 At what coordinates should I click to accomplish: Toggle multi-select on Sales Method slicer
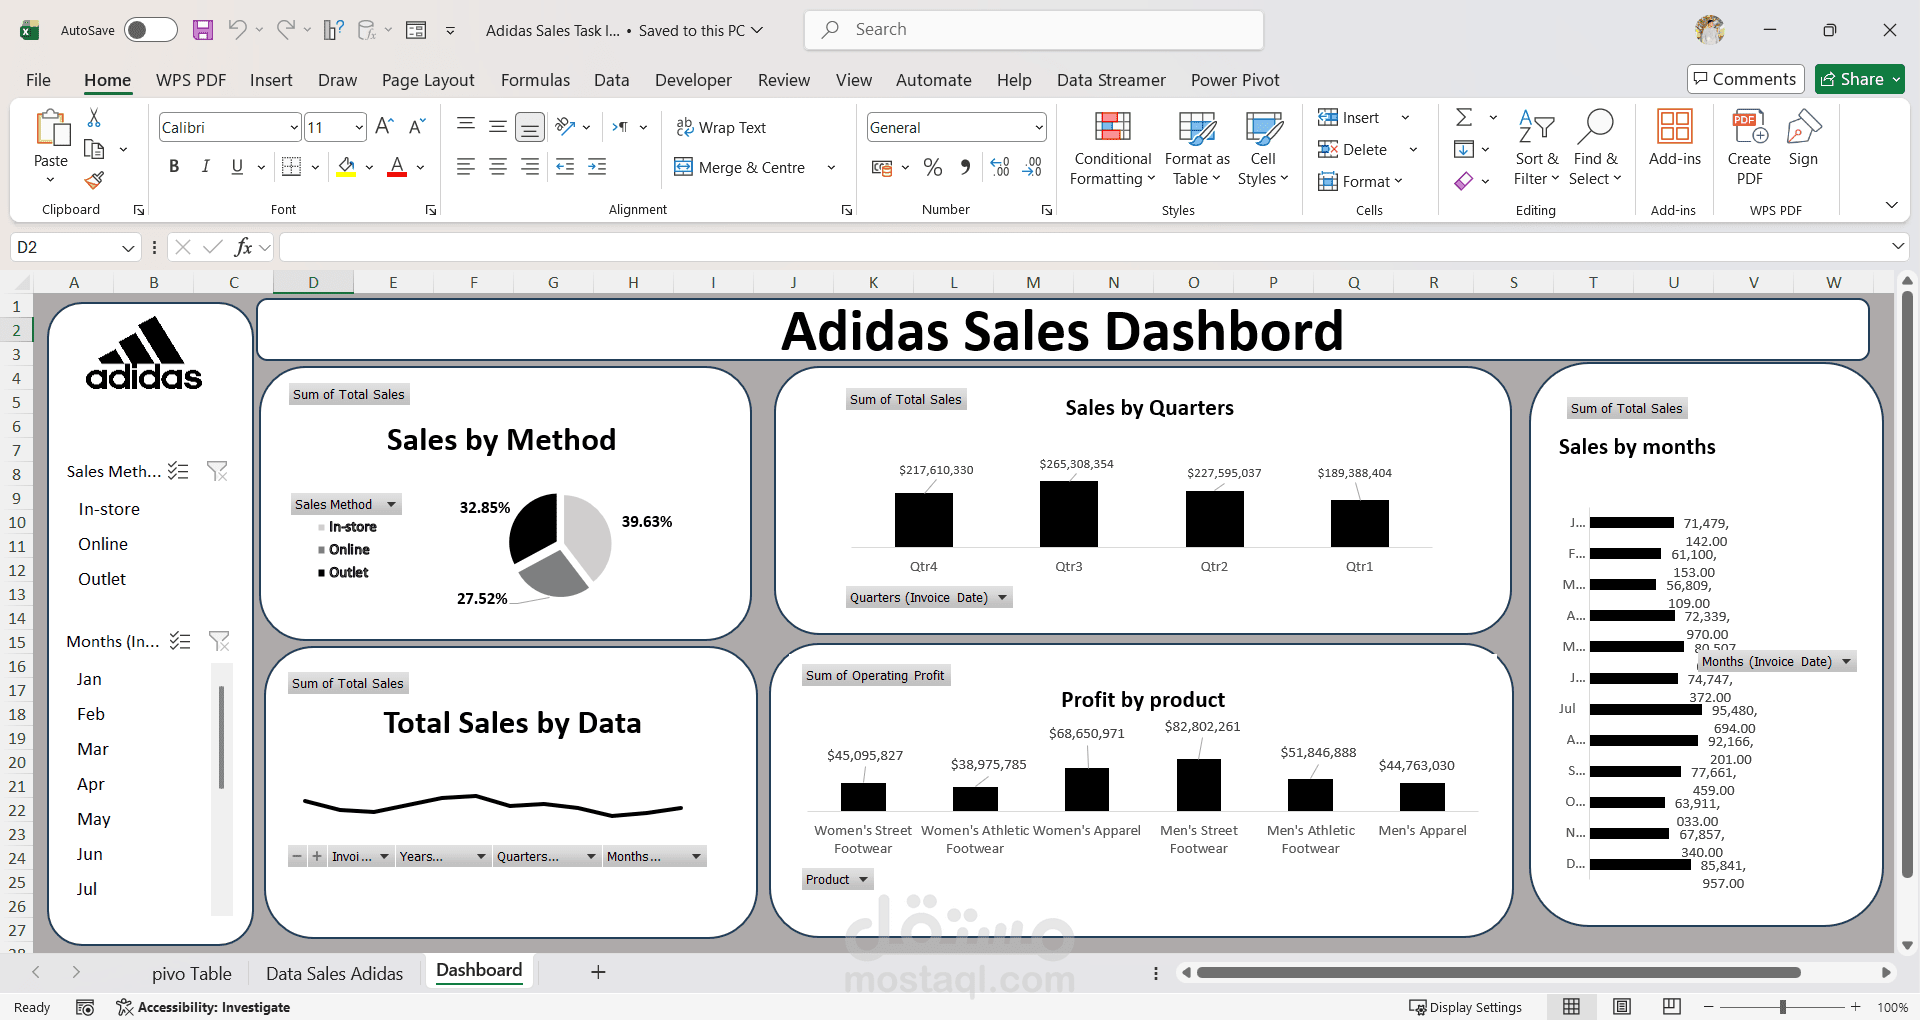[x=178, y=471]
